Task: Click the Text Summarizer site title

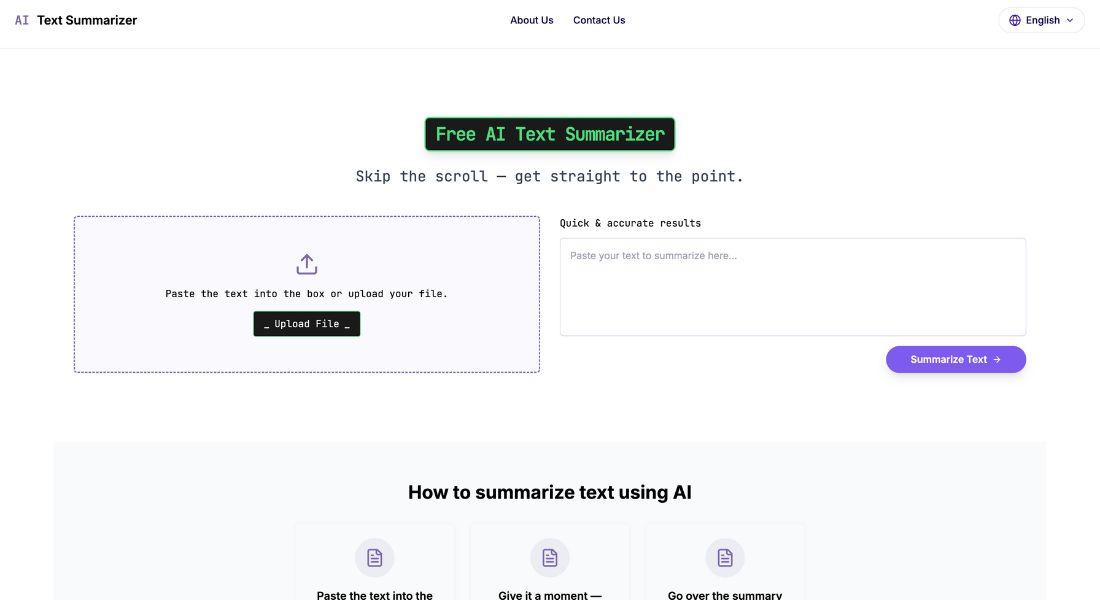Action: [87, 20]
